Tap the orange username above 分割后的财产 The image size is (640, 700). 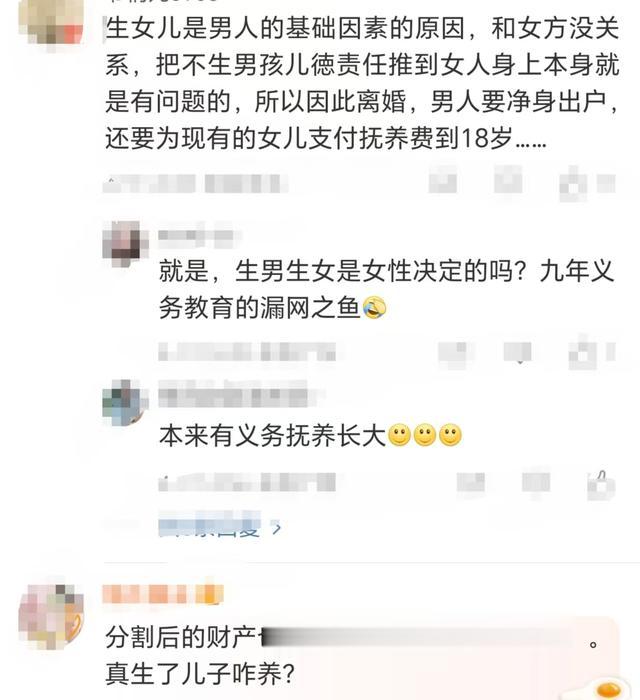point(163,595)
